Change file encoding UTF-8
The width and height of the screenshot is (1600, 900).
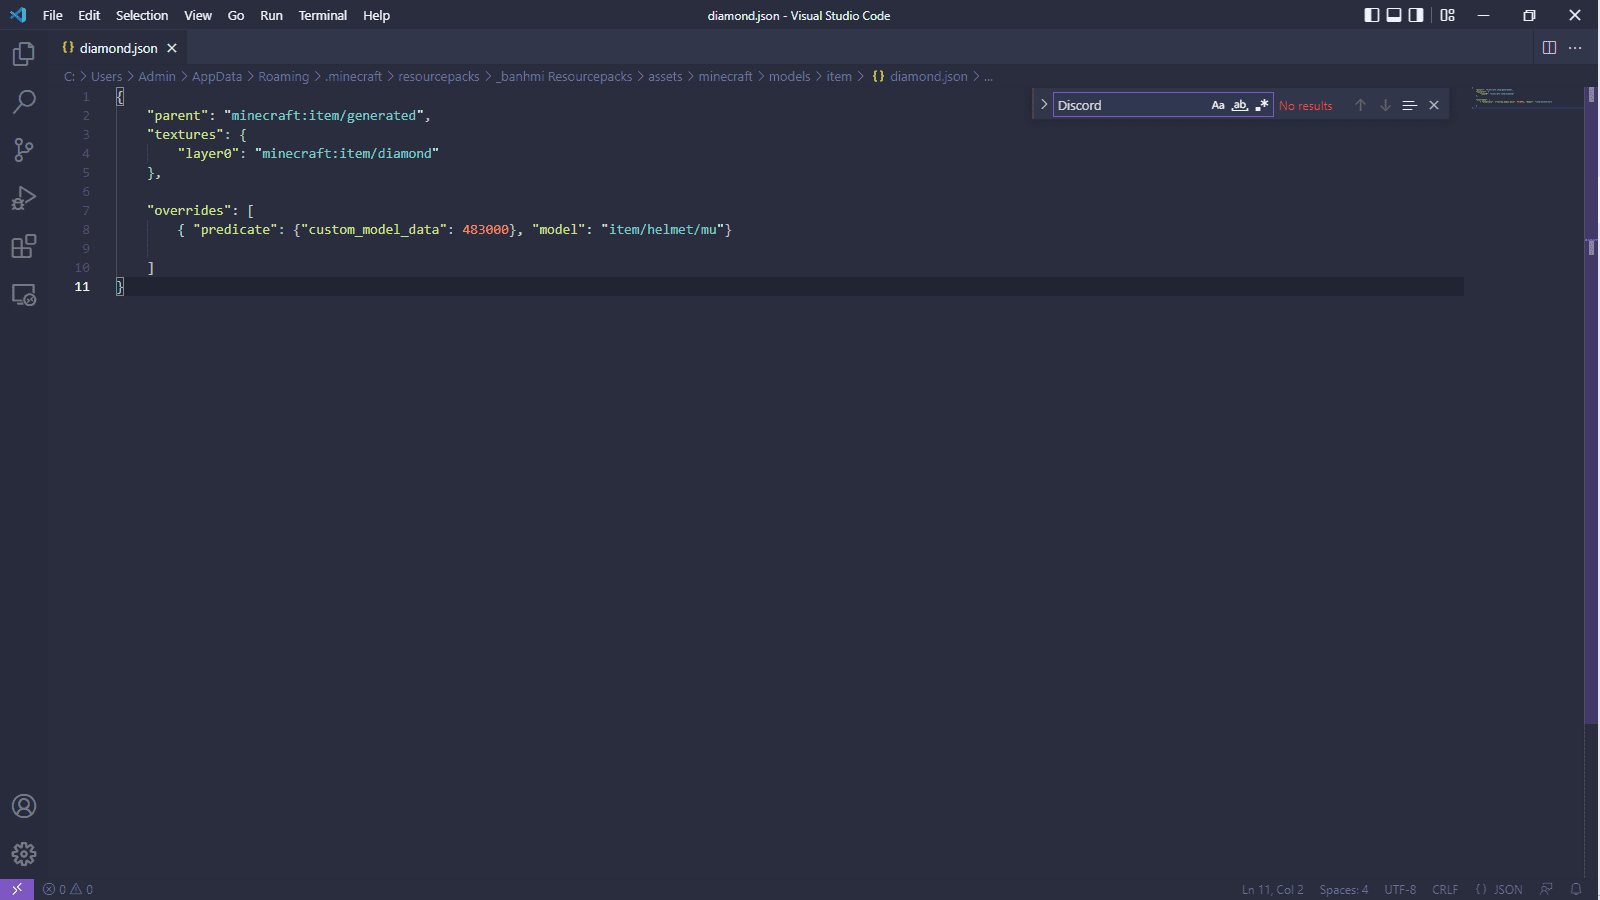1400,889
